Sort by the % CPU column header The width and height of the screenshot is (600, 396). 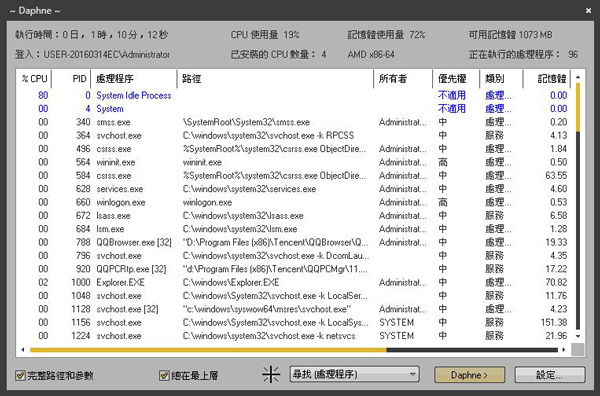point(34,79)
